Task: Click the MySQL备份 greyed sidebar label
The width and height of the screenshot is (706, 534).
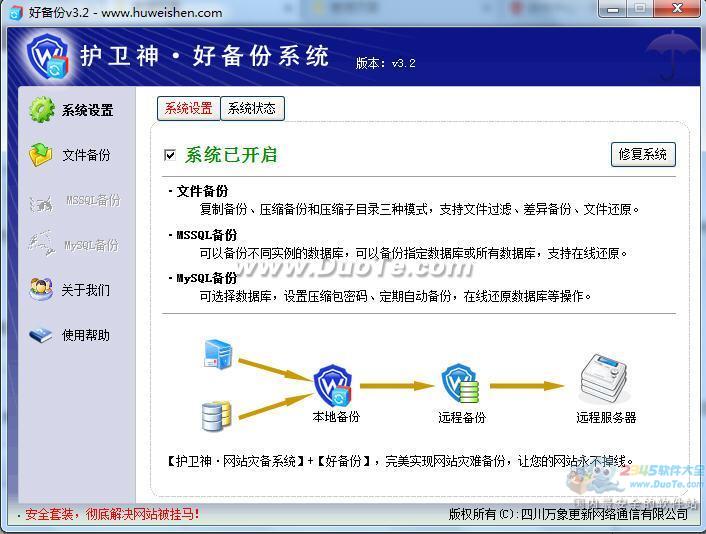Action: [91, 245]
